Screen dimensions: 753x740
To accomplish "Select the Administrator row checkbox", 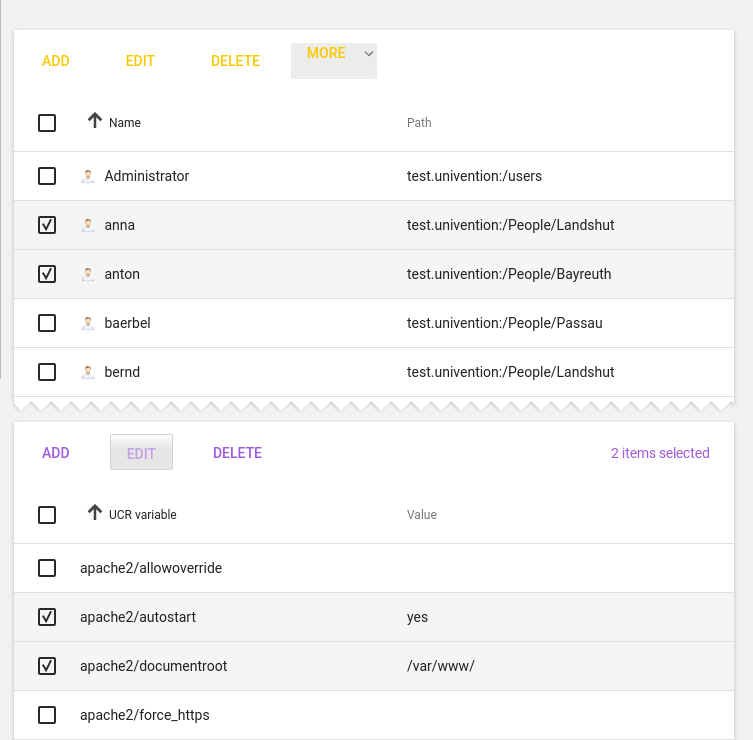I will pos(47,176).
